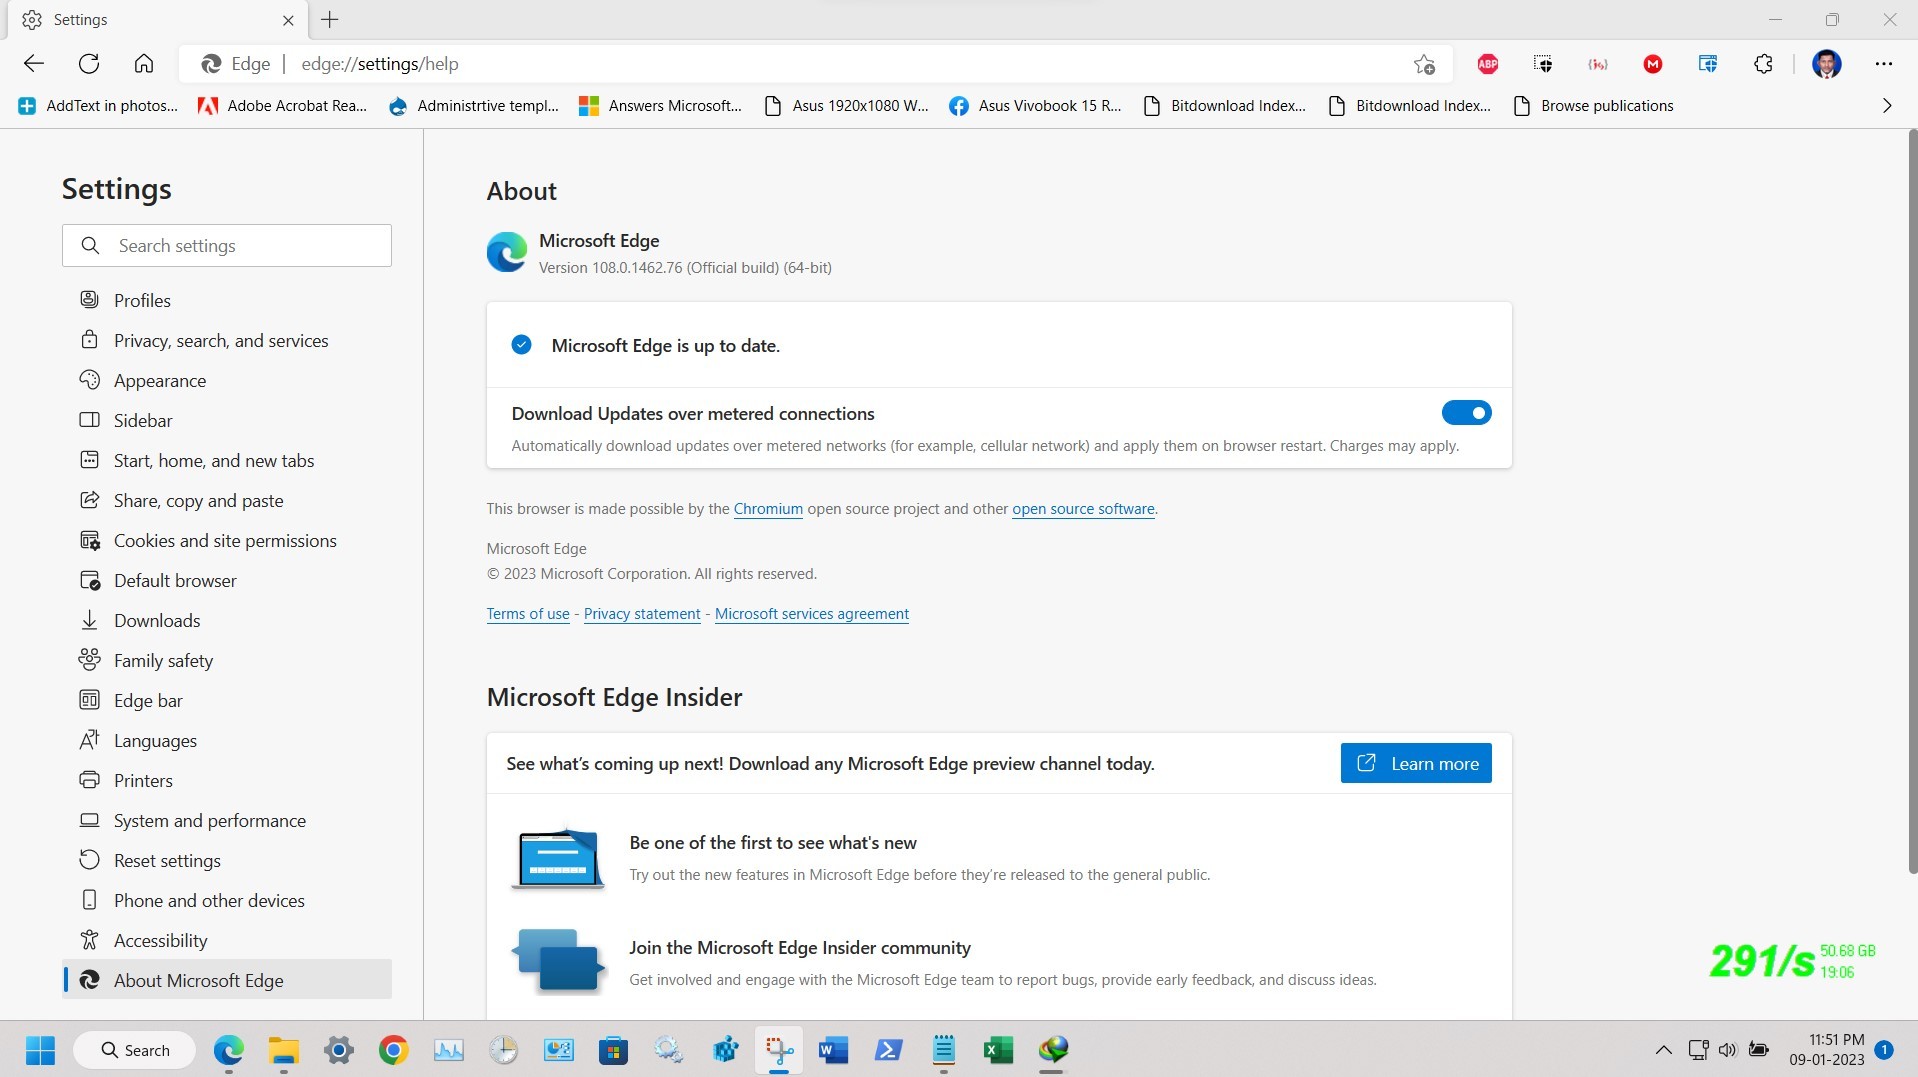Open Downloads settings
Screen dimensions: 1918x1077
click(x=227, y=620)
